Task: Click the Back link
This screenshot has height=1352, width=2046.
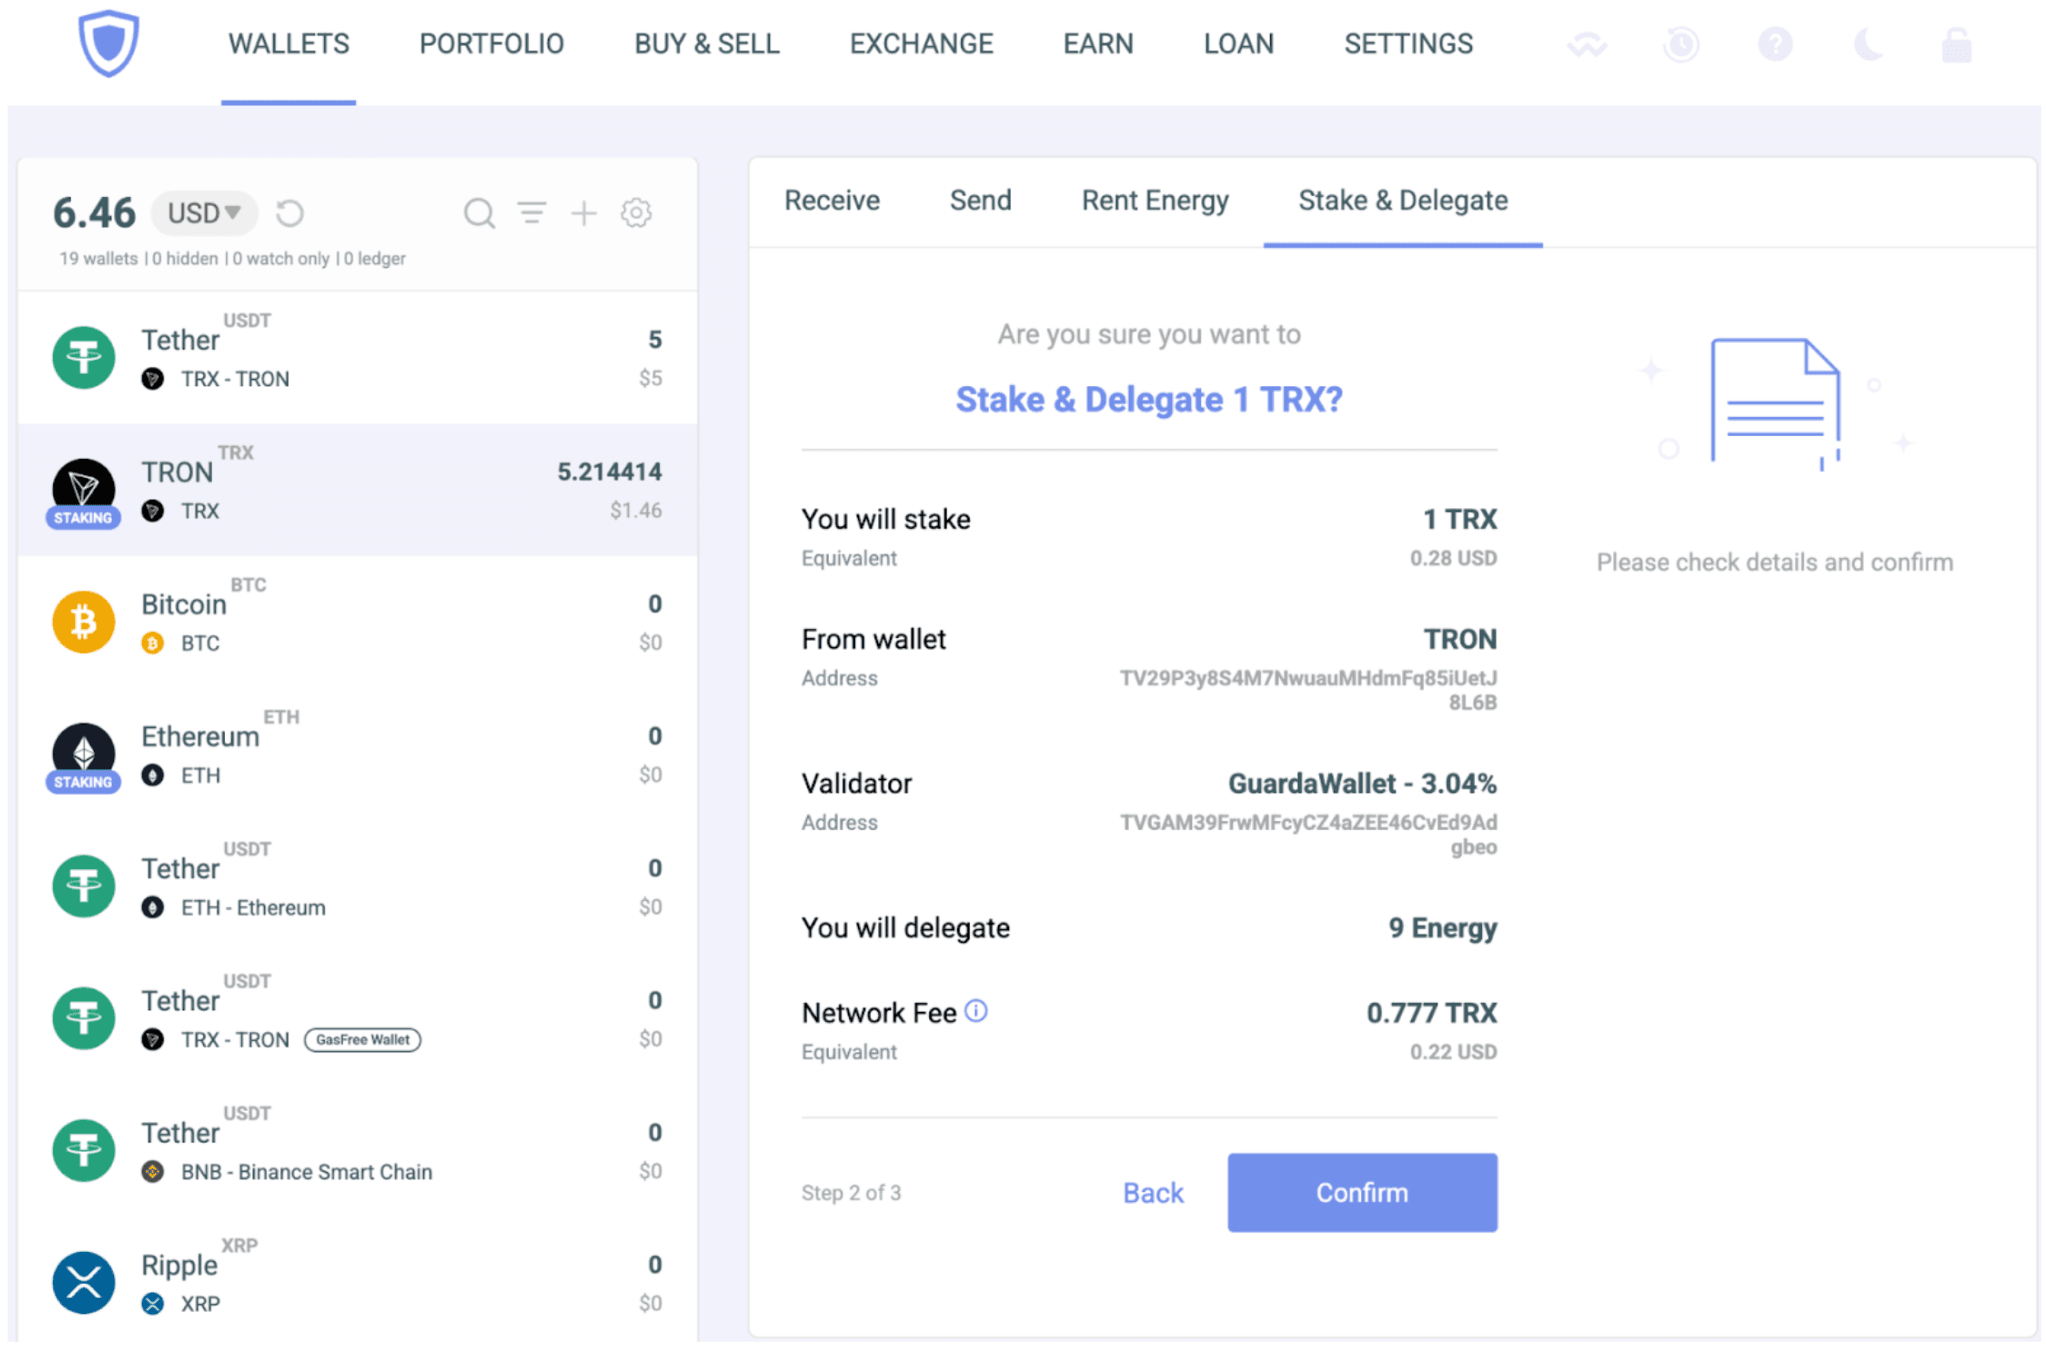Action: pyautogui.click(x=1152, y=1193)
